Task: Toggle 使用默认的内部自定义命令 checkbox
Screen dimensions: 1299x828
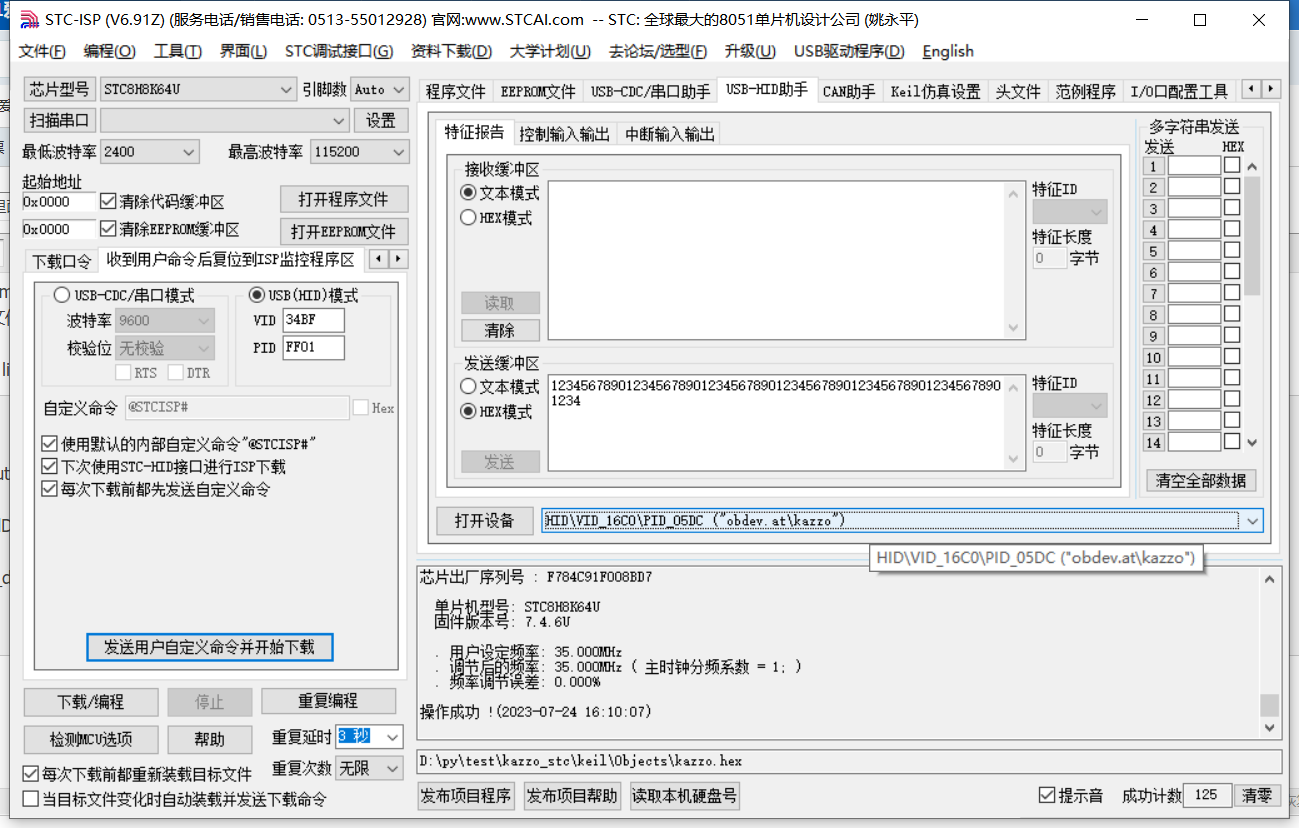Action: [49, 443]
